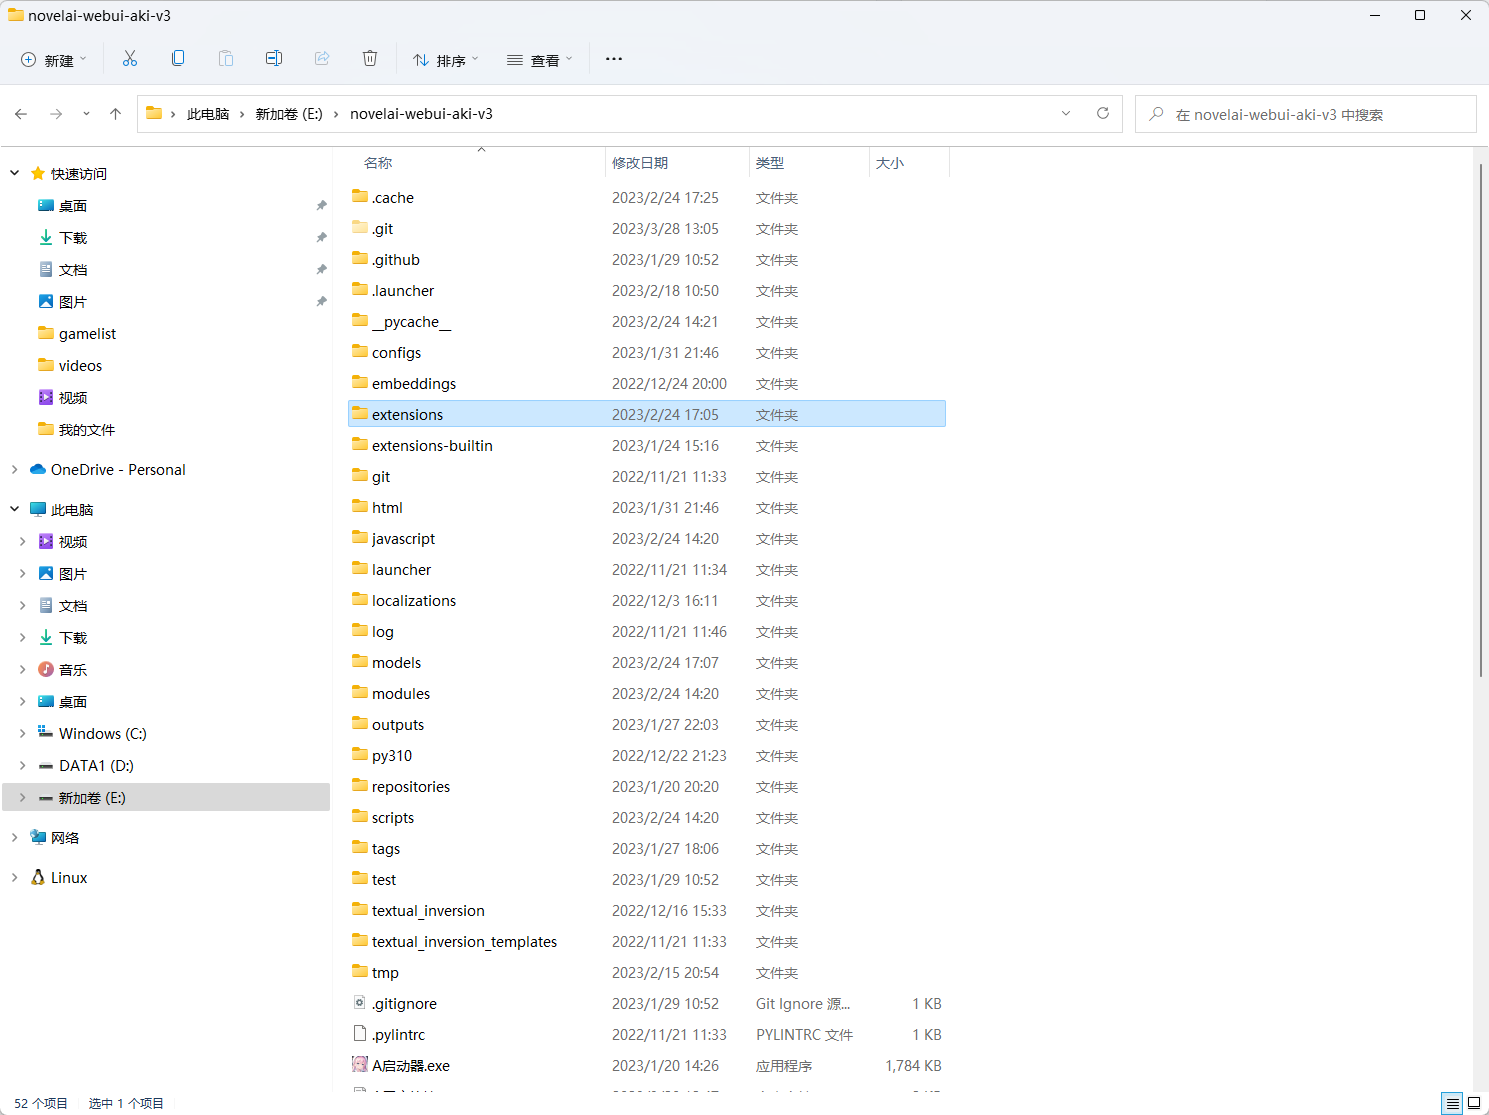Screen dimensions: 1489x1115
Task: Sort by 类型 column header
Action: [x=770, y=163]
